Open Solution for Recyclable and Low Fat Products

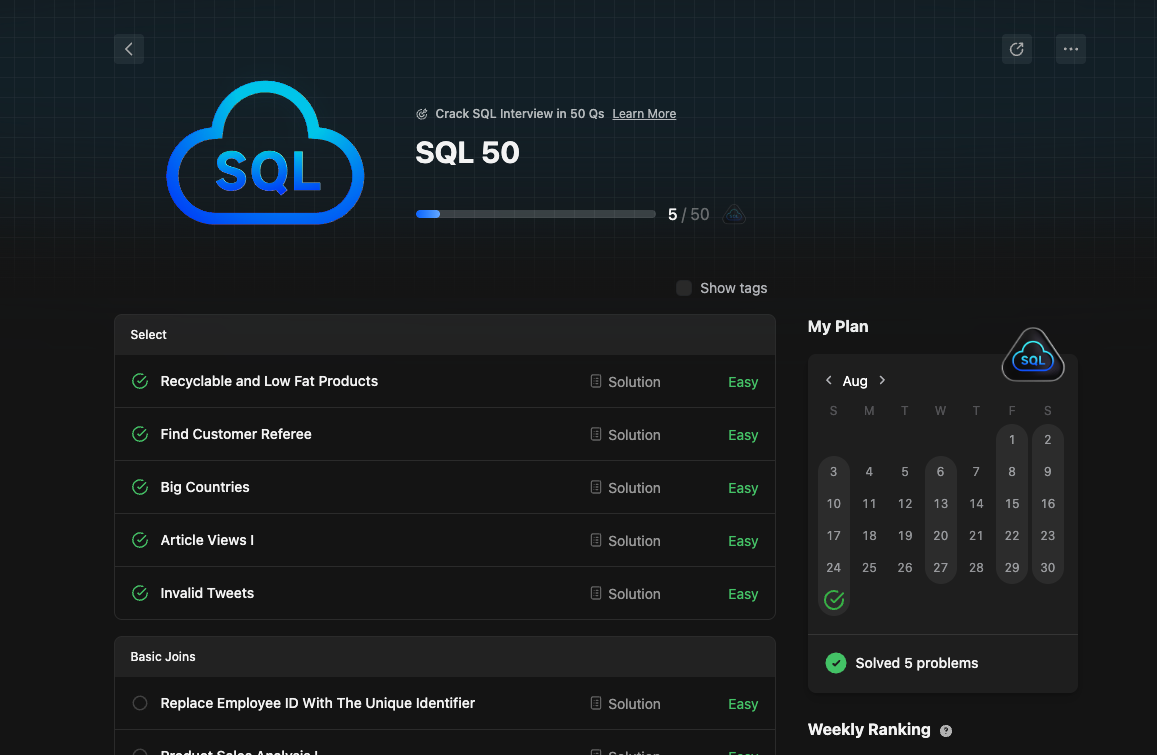point(625,382)
